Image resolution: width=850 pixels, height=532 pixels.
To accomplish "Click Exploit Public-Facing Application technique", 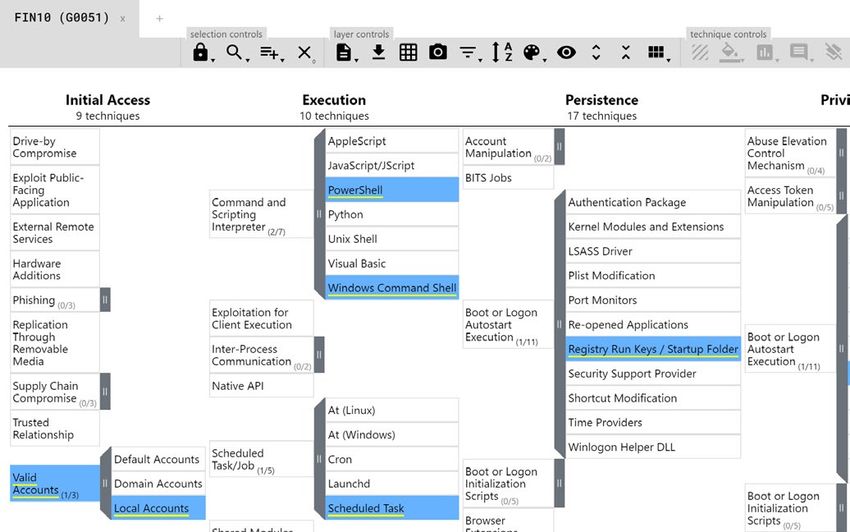I will tap(55, 190).
